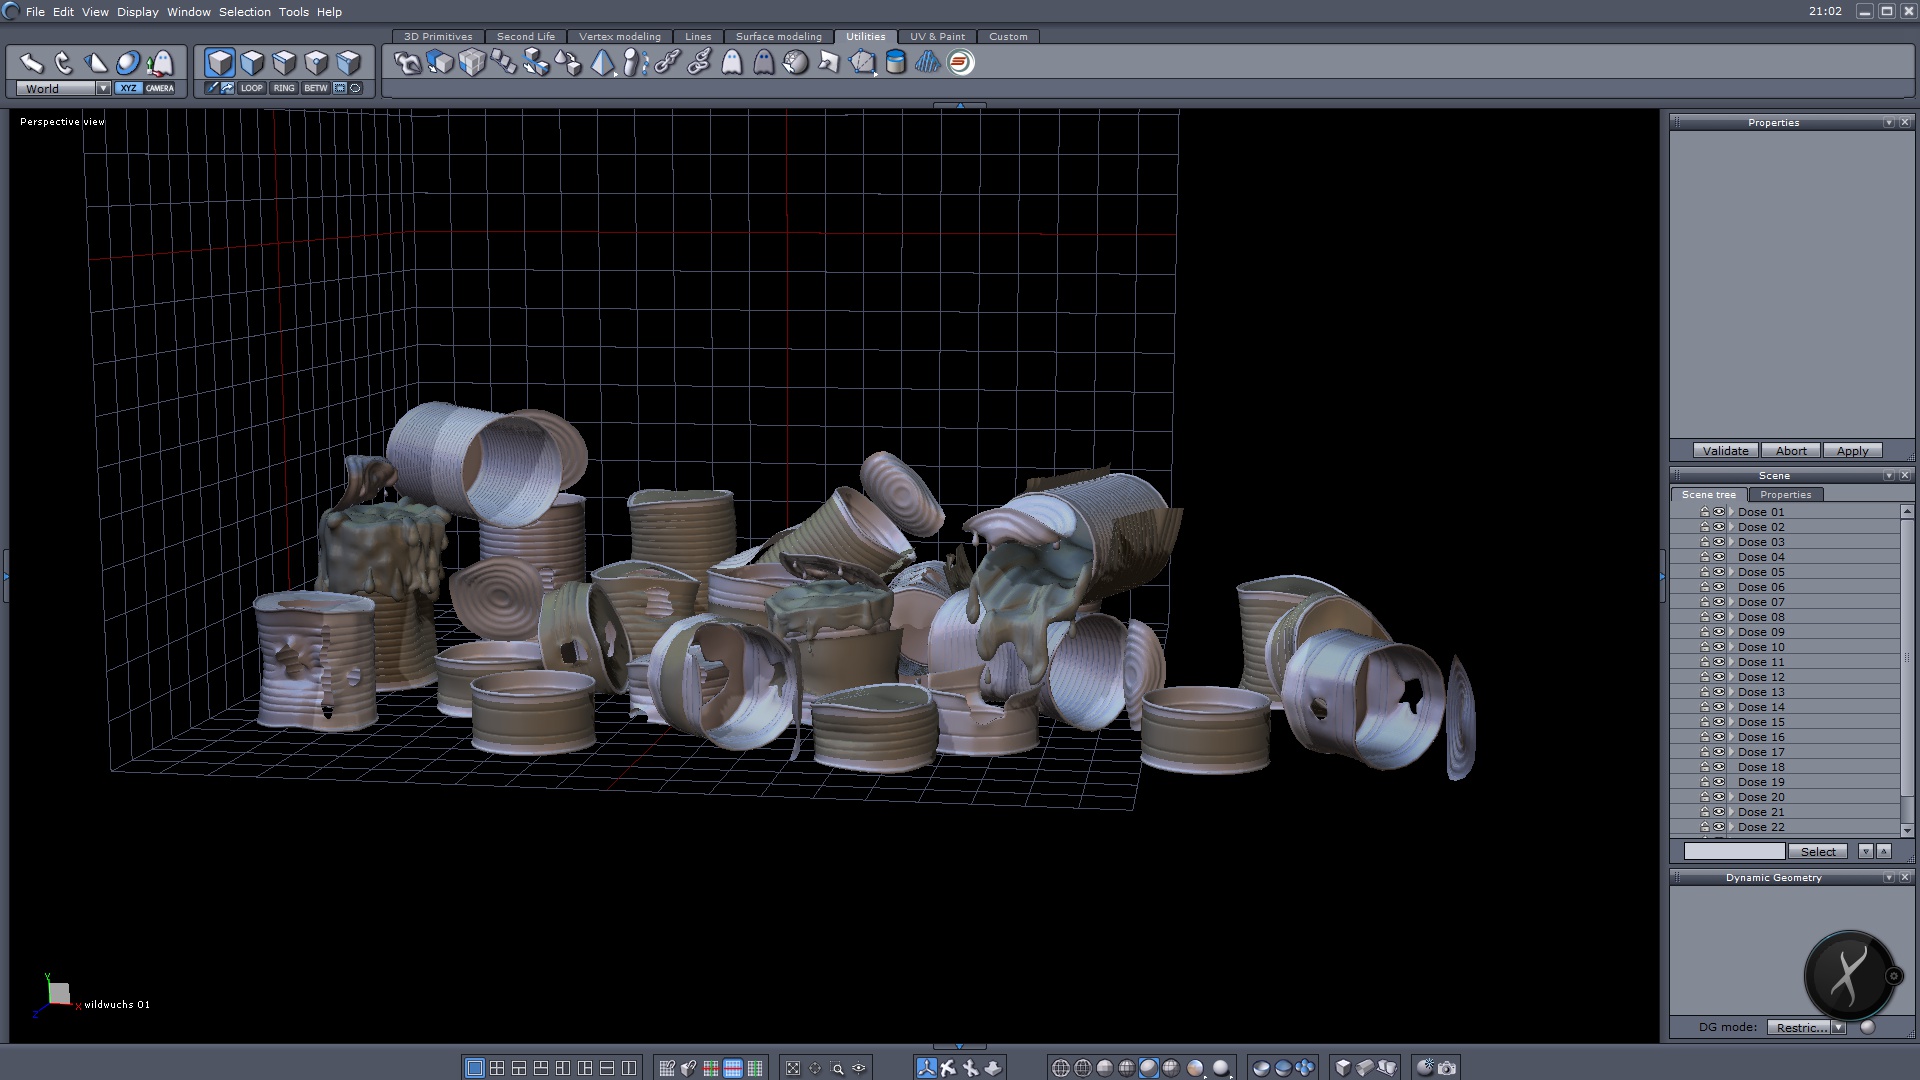Viewport: 1920px width, 1080px height.
Task: Toggle visibility of Dose 05
Action: coord(1719,572)
